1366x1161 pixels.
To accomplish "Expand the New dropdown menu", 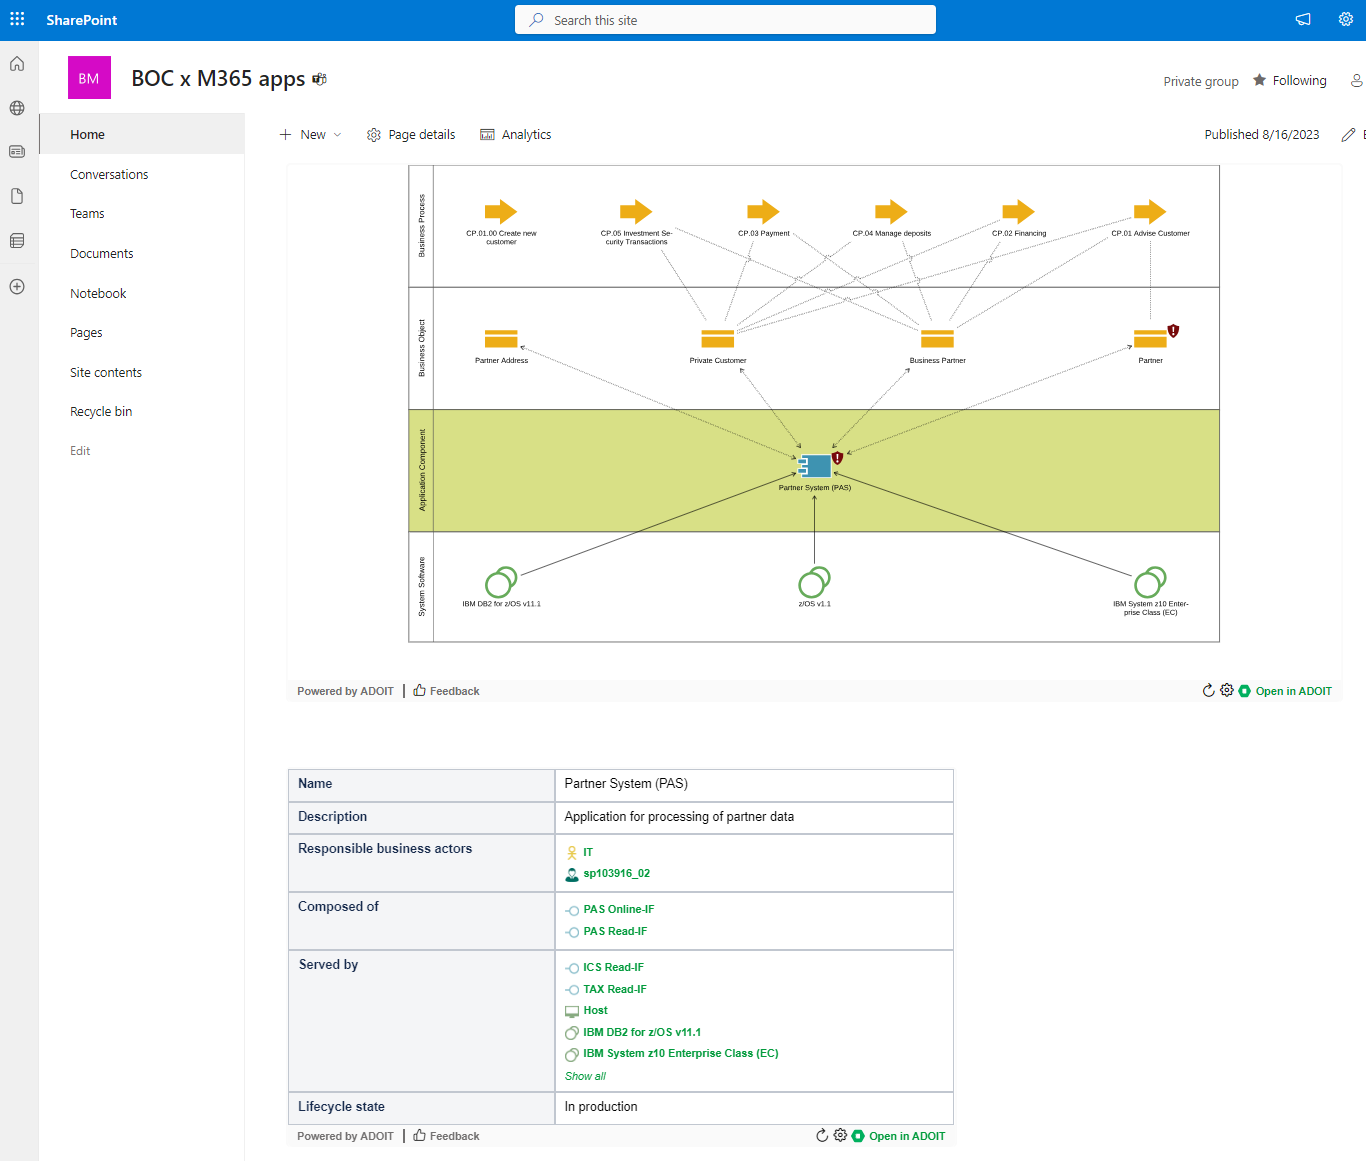I will click(311, 135).
